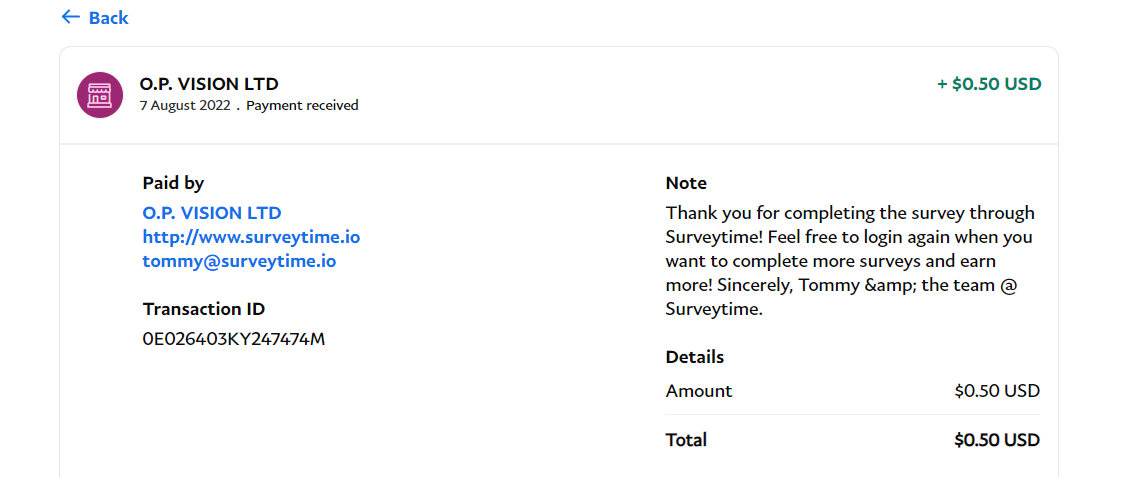
Task: Go back via the Back link
Action: tap(95, 18)
